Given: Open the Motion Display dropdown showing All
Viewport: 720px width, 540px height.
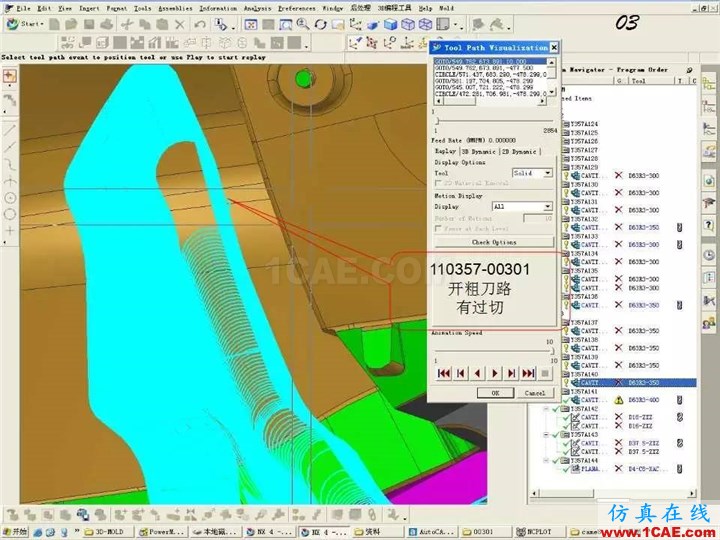Looking at the screenshot, I should 522,207.
